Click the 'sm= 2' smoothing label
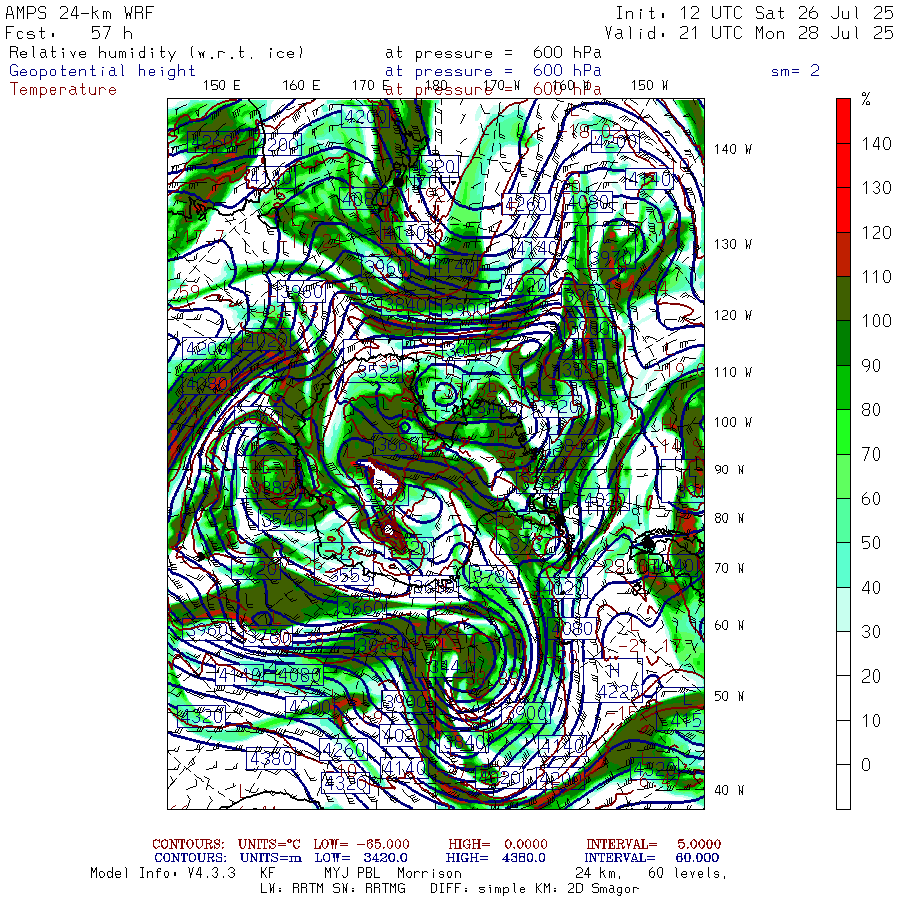The image size is (900, 900). pyautogui.click(x=795, y=71)
